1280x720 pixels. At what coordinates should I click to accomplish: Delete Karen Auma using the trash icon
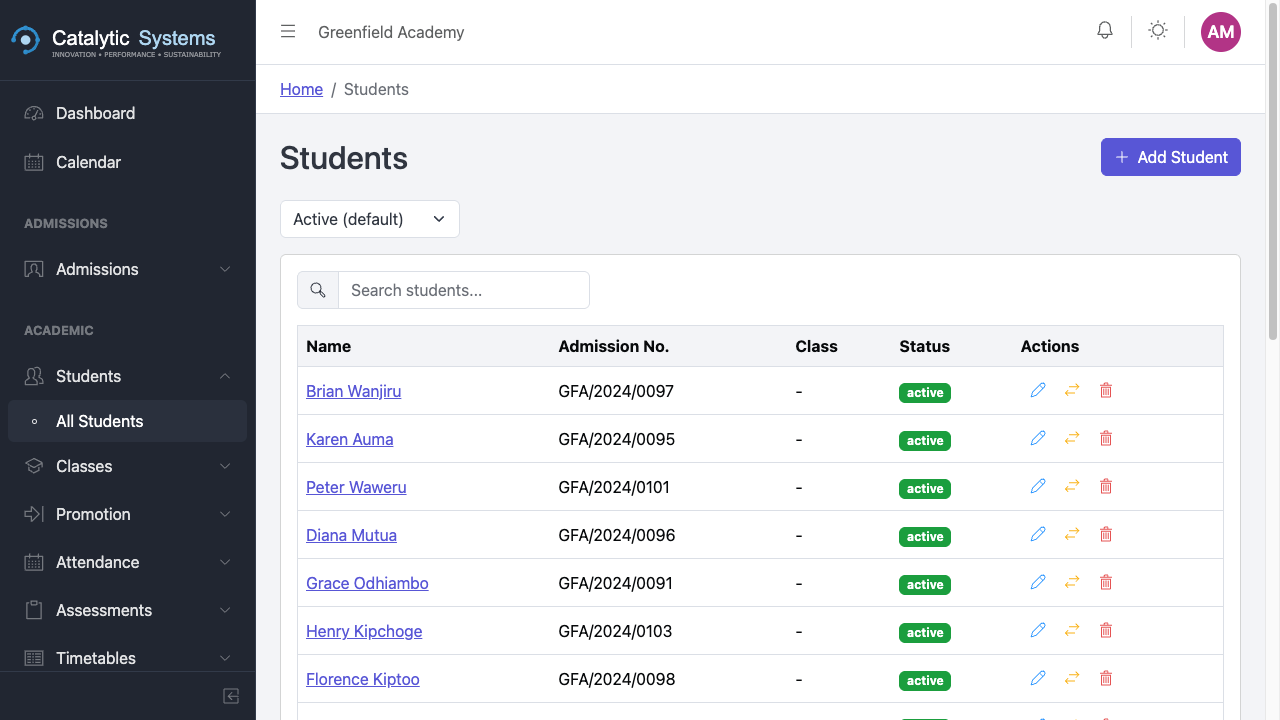pos(1106,438)
